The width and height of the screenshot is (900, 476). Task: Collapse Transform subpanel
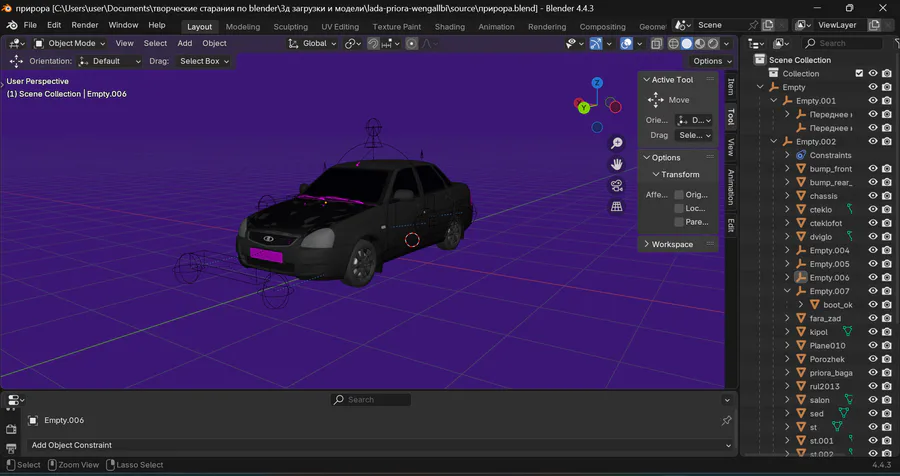point(656,175)
